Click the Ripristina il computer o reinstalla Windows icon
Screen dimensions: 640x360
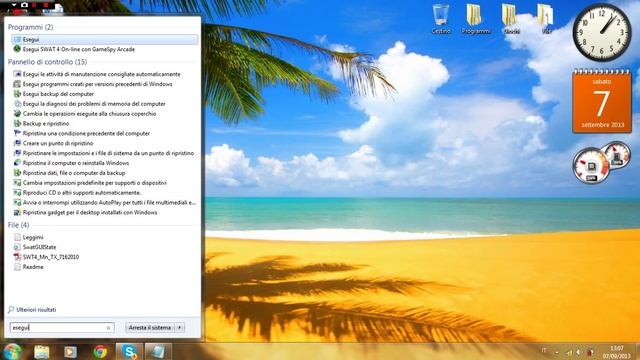(17, 163)
